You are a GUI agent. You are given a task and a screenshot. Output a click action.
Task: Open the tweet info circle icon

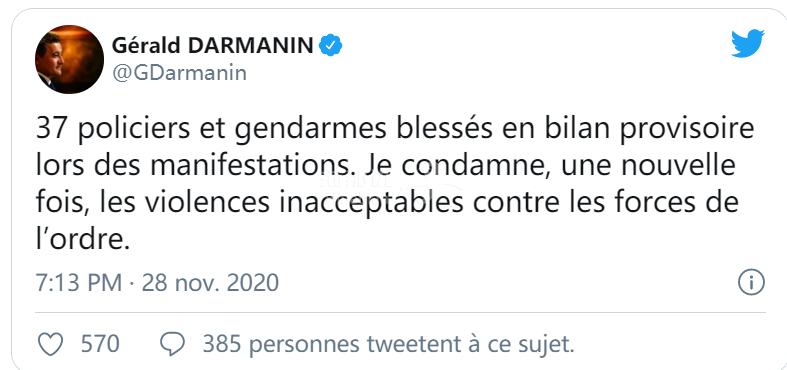(x=751, y=283)
